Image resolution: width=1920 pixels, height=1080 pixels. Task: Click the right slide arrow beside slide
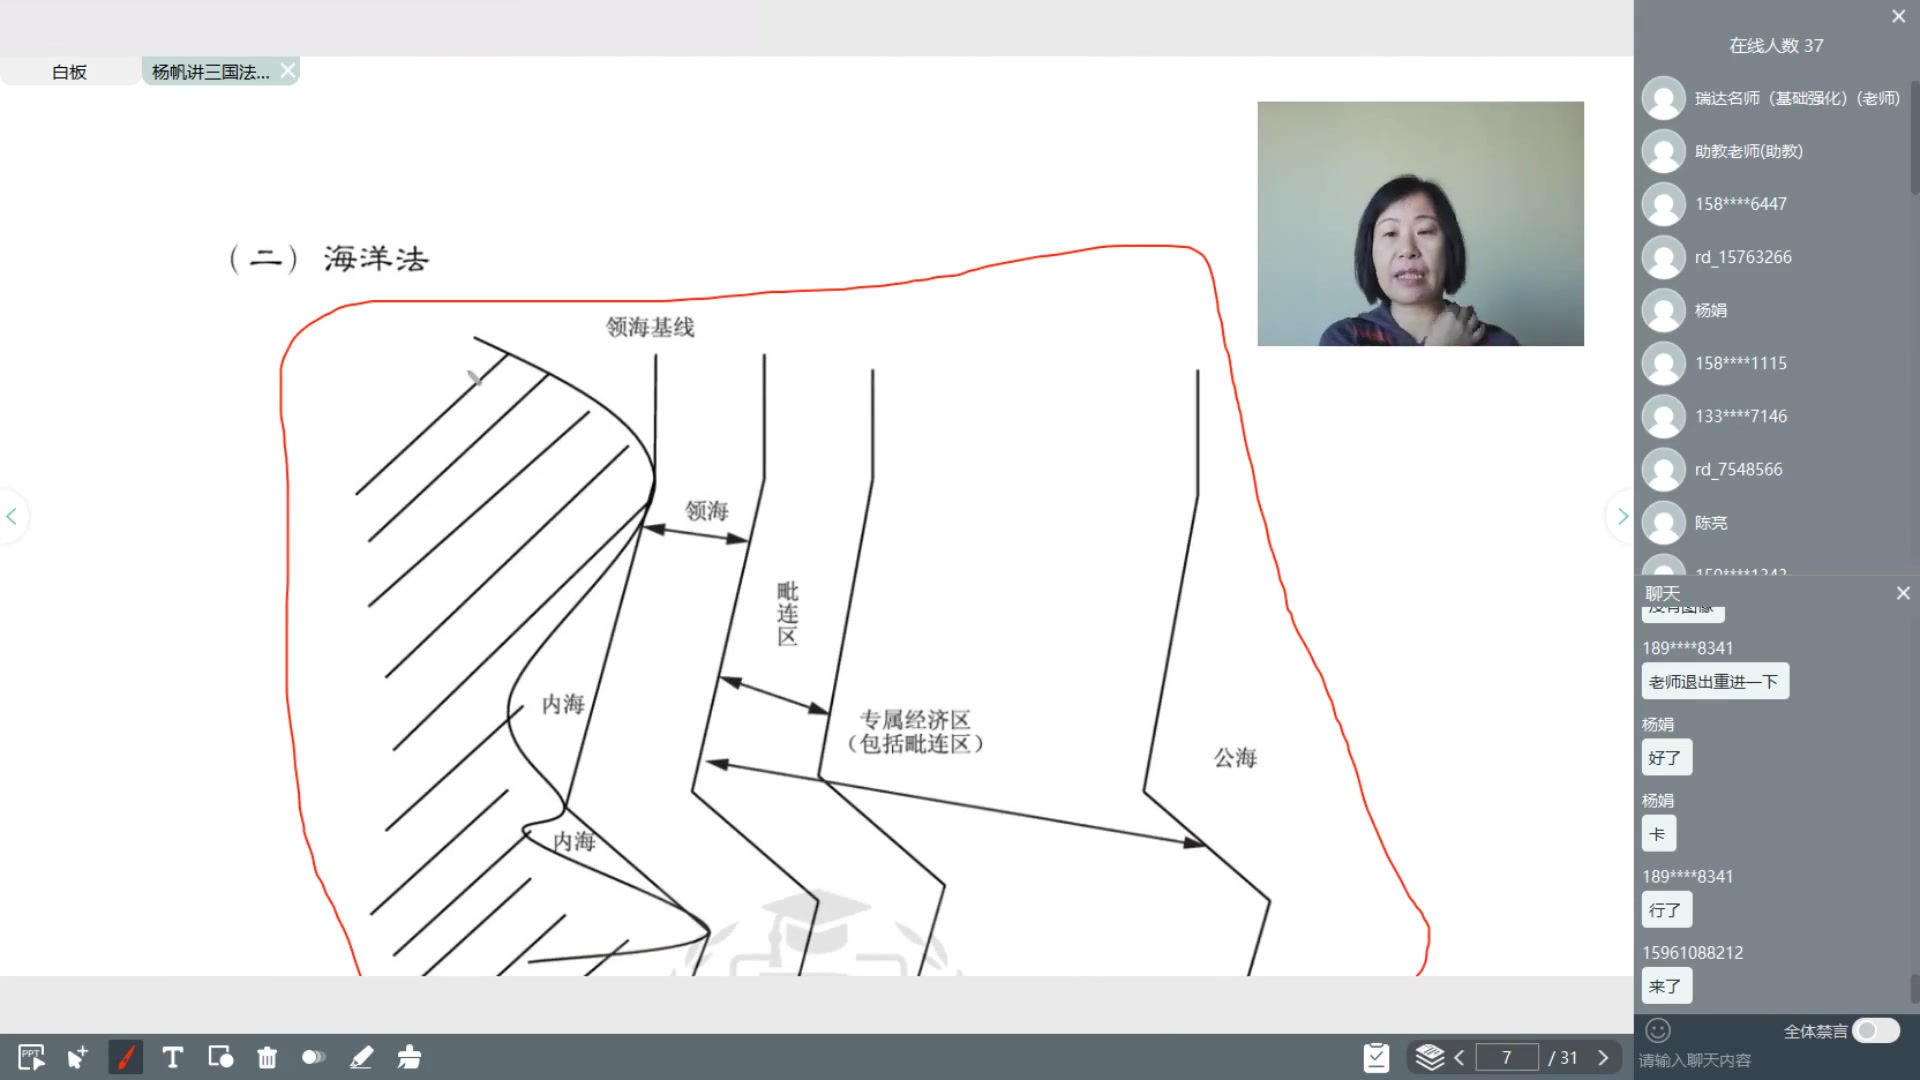point(1622,516)
